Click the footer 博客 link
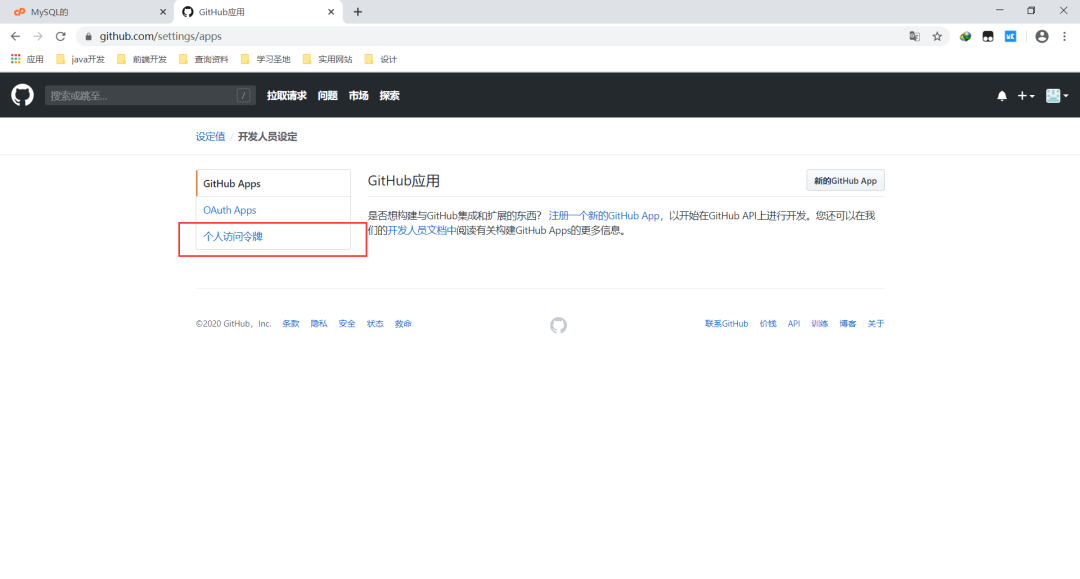This screenshot has height=579, width=1080. coord(848,324)
